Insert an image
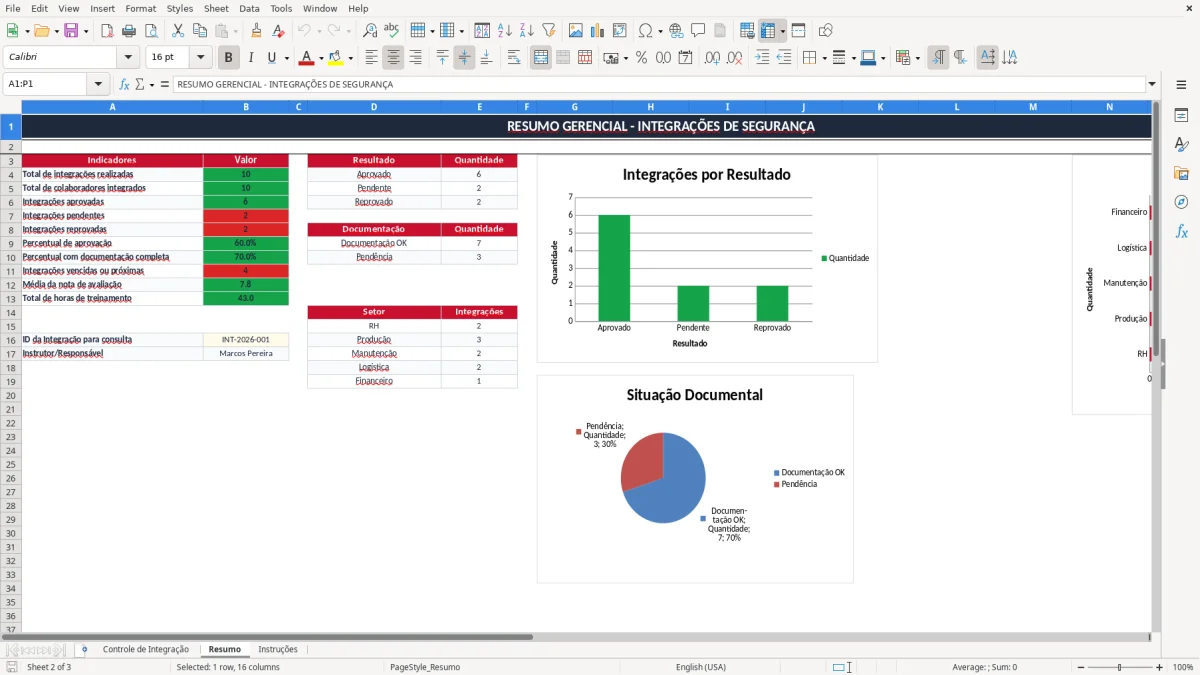 coord(576,31)
